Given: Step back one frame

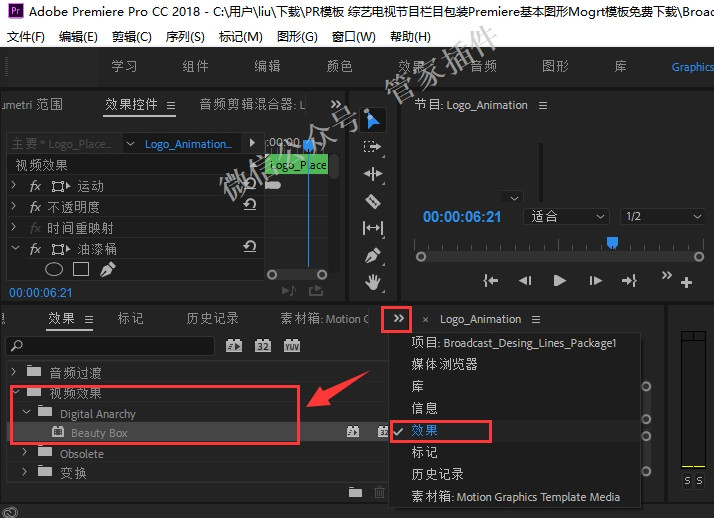Looking at the screenshot, I should (x=525, y=280).
